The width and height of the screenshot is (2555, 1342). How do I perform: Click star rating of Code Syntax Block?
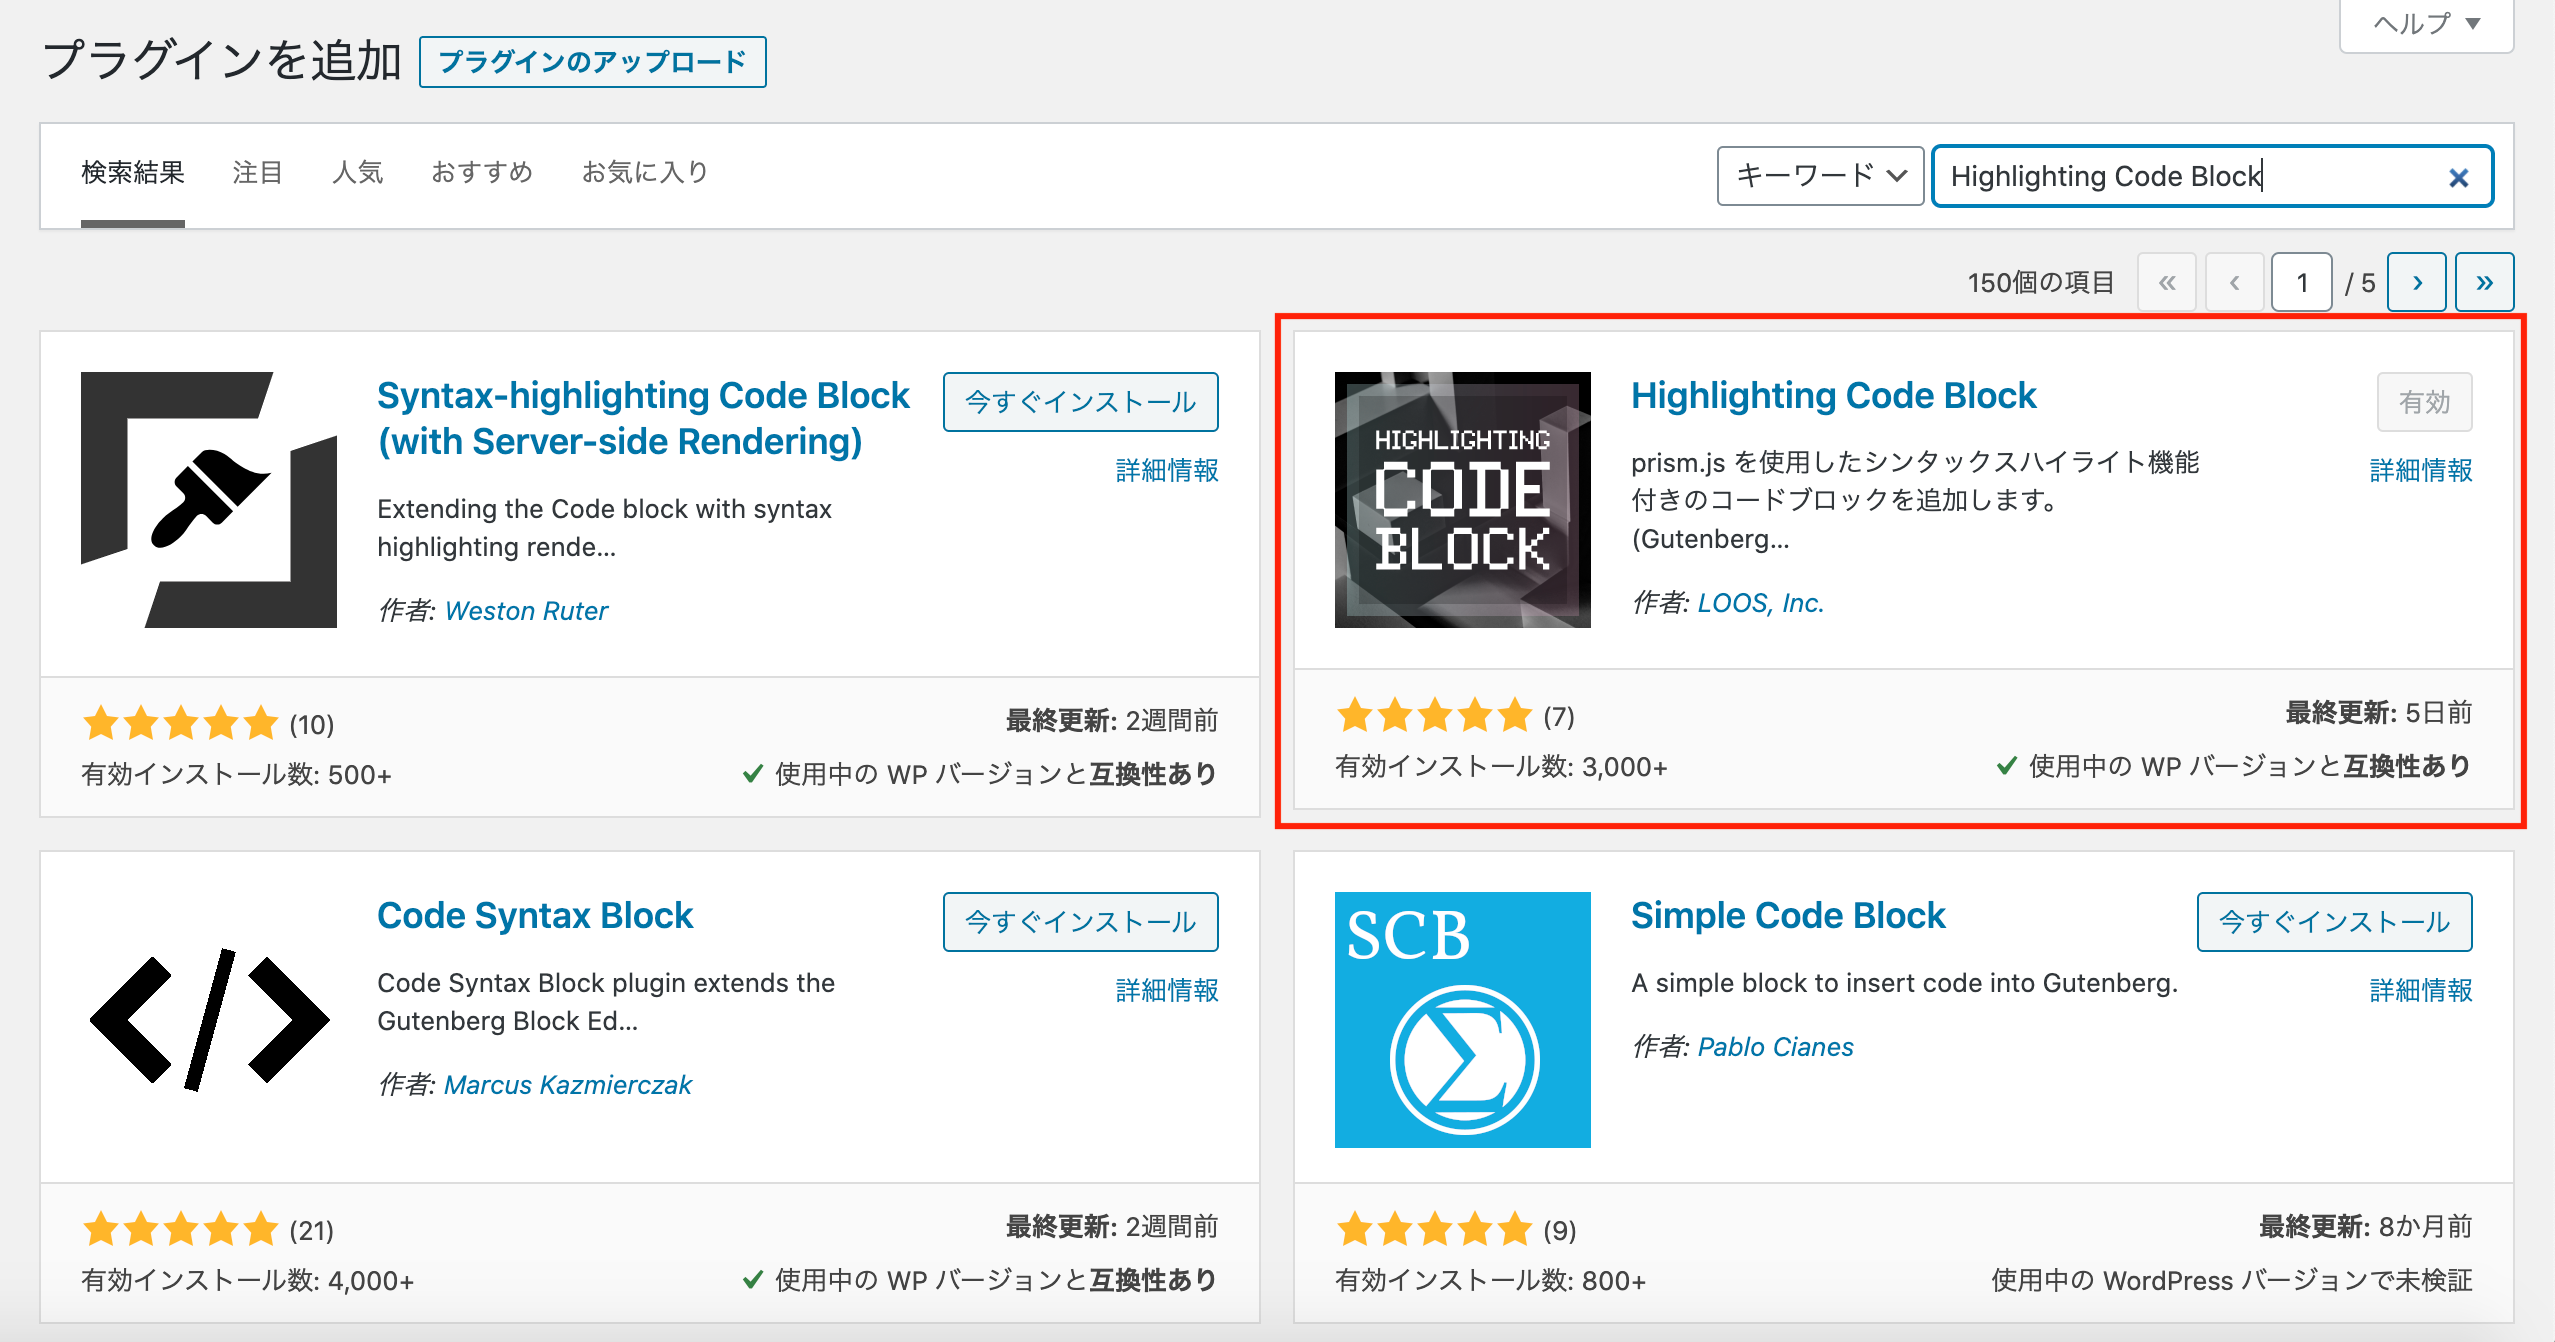pos(181,1229)
